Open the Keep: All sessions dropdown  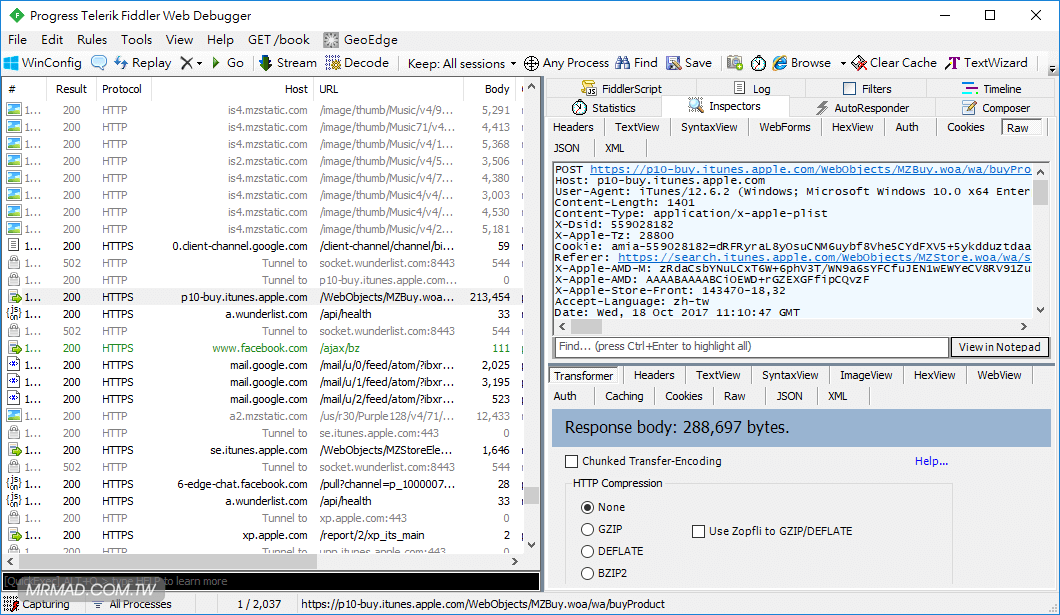click(462, 63)
